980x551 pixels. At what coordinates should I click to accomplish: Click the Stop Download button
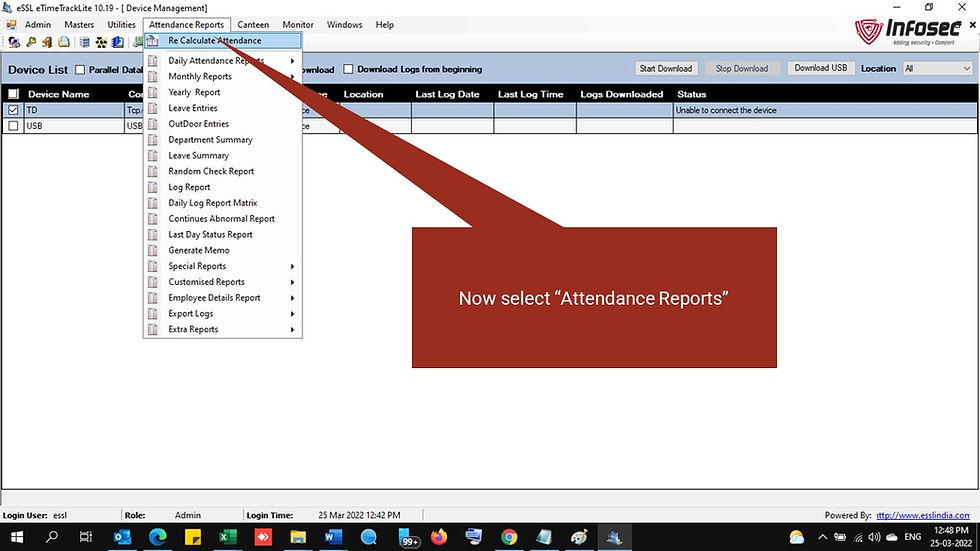click(742, 69)
